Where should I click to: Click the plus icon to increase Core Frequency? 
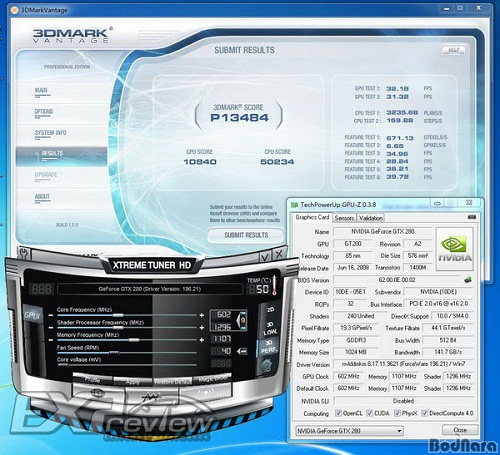[x=202, y=315]
